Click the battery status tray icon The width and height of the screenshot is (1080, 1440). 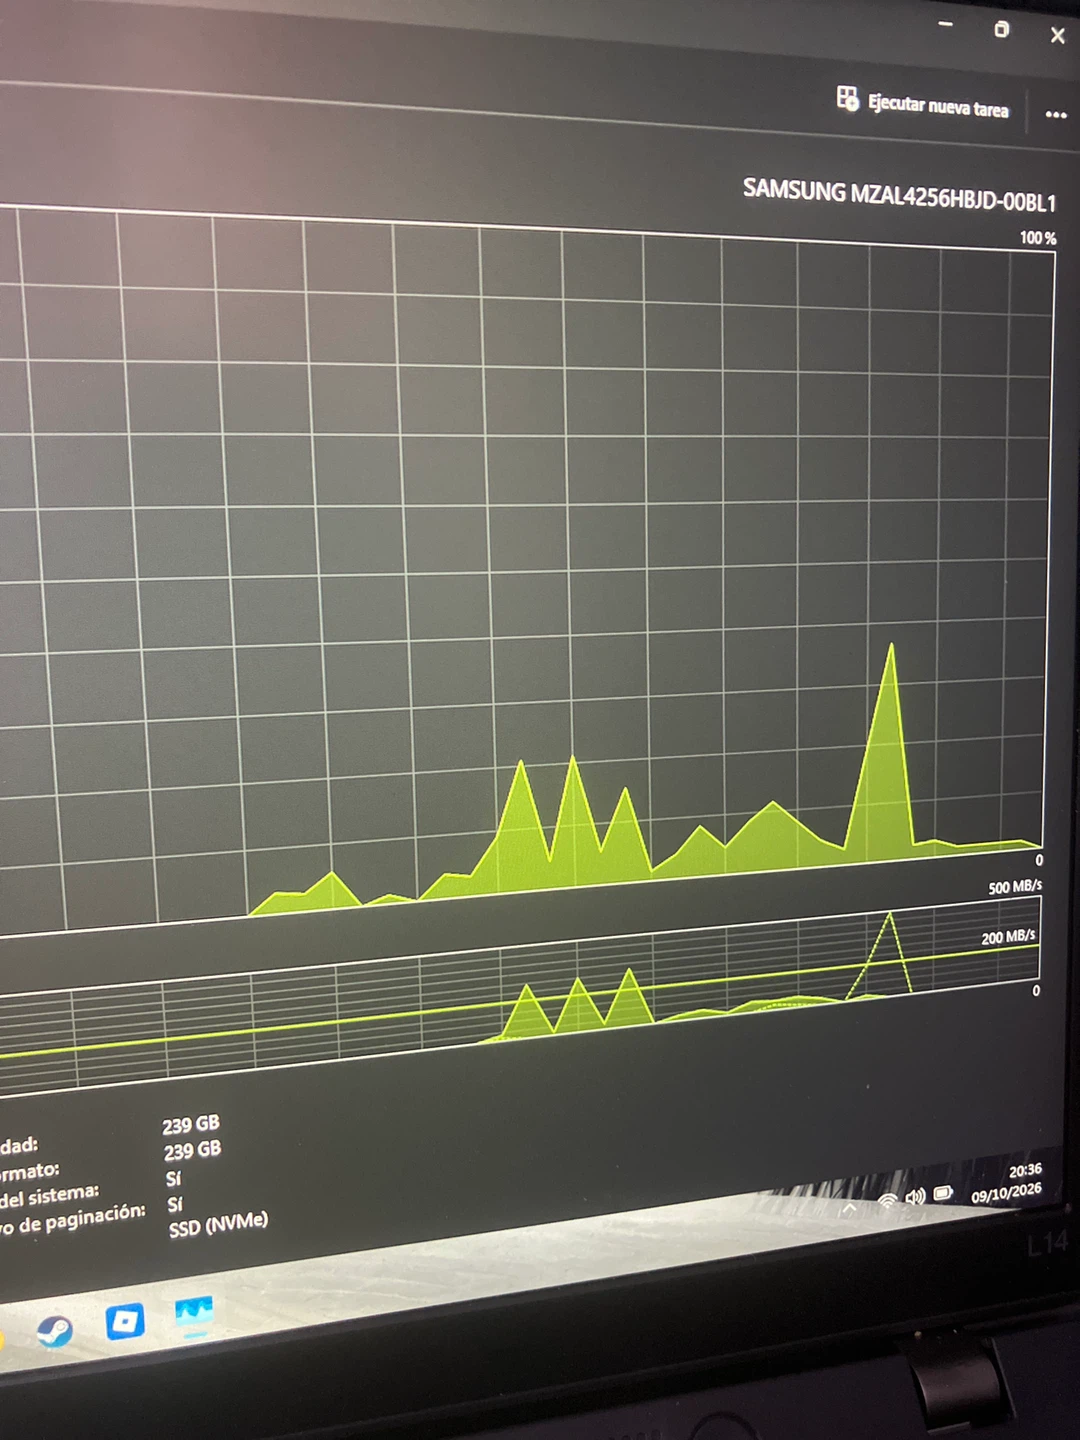point(943,1192)
